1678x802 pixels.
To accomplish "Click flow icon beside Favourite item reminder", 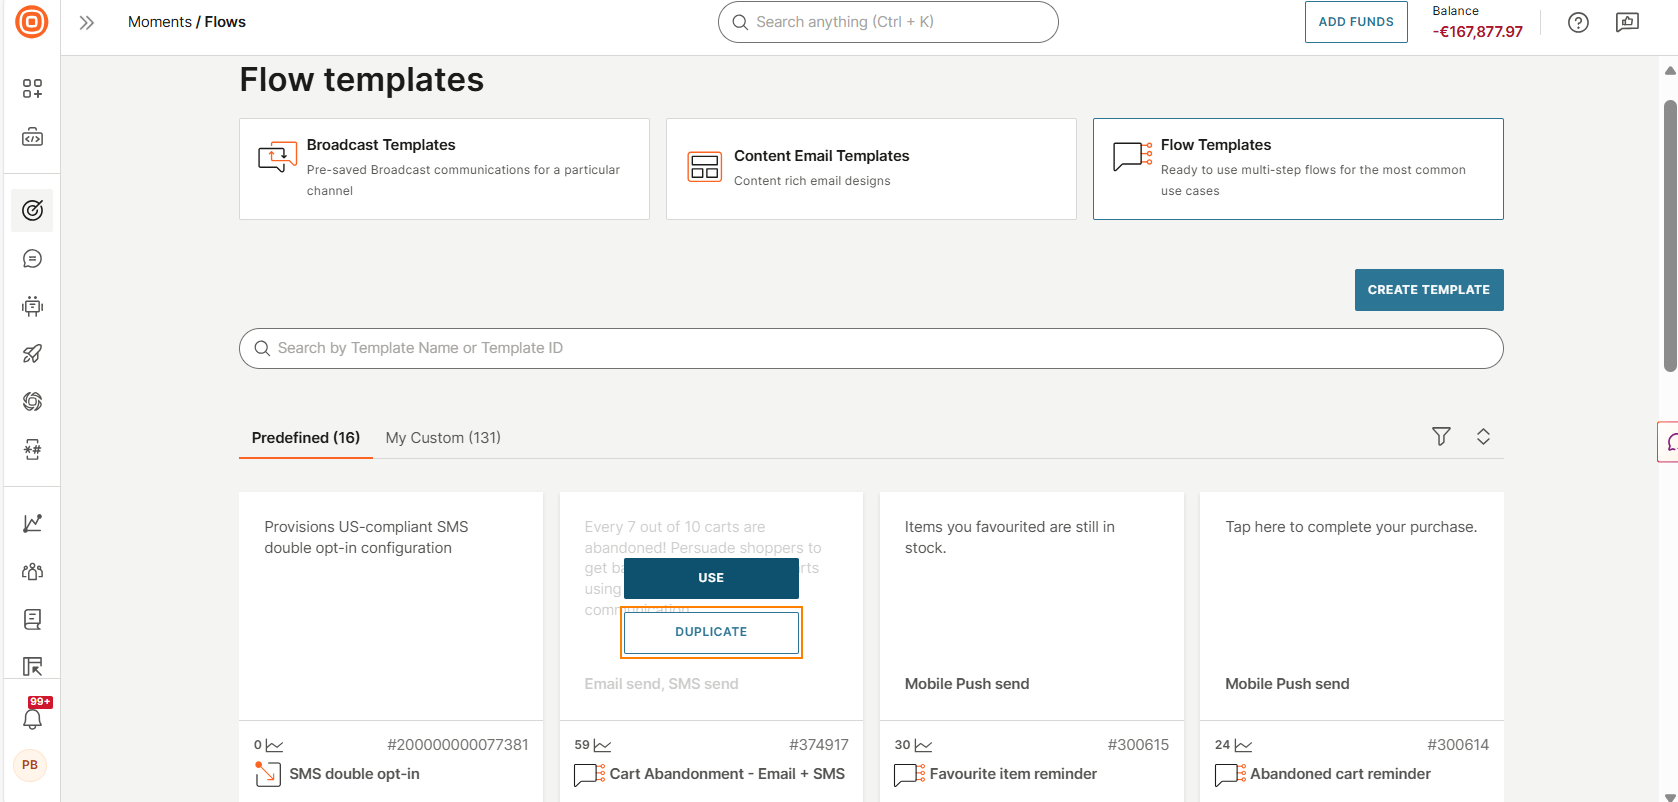I will click(x=910, y=774).
